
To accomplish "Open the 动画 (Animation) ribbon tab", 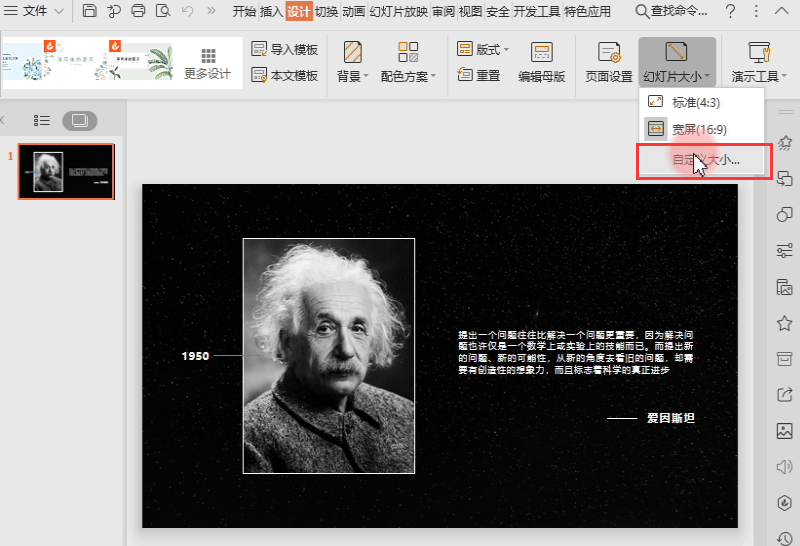I will point(353,12).
